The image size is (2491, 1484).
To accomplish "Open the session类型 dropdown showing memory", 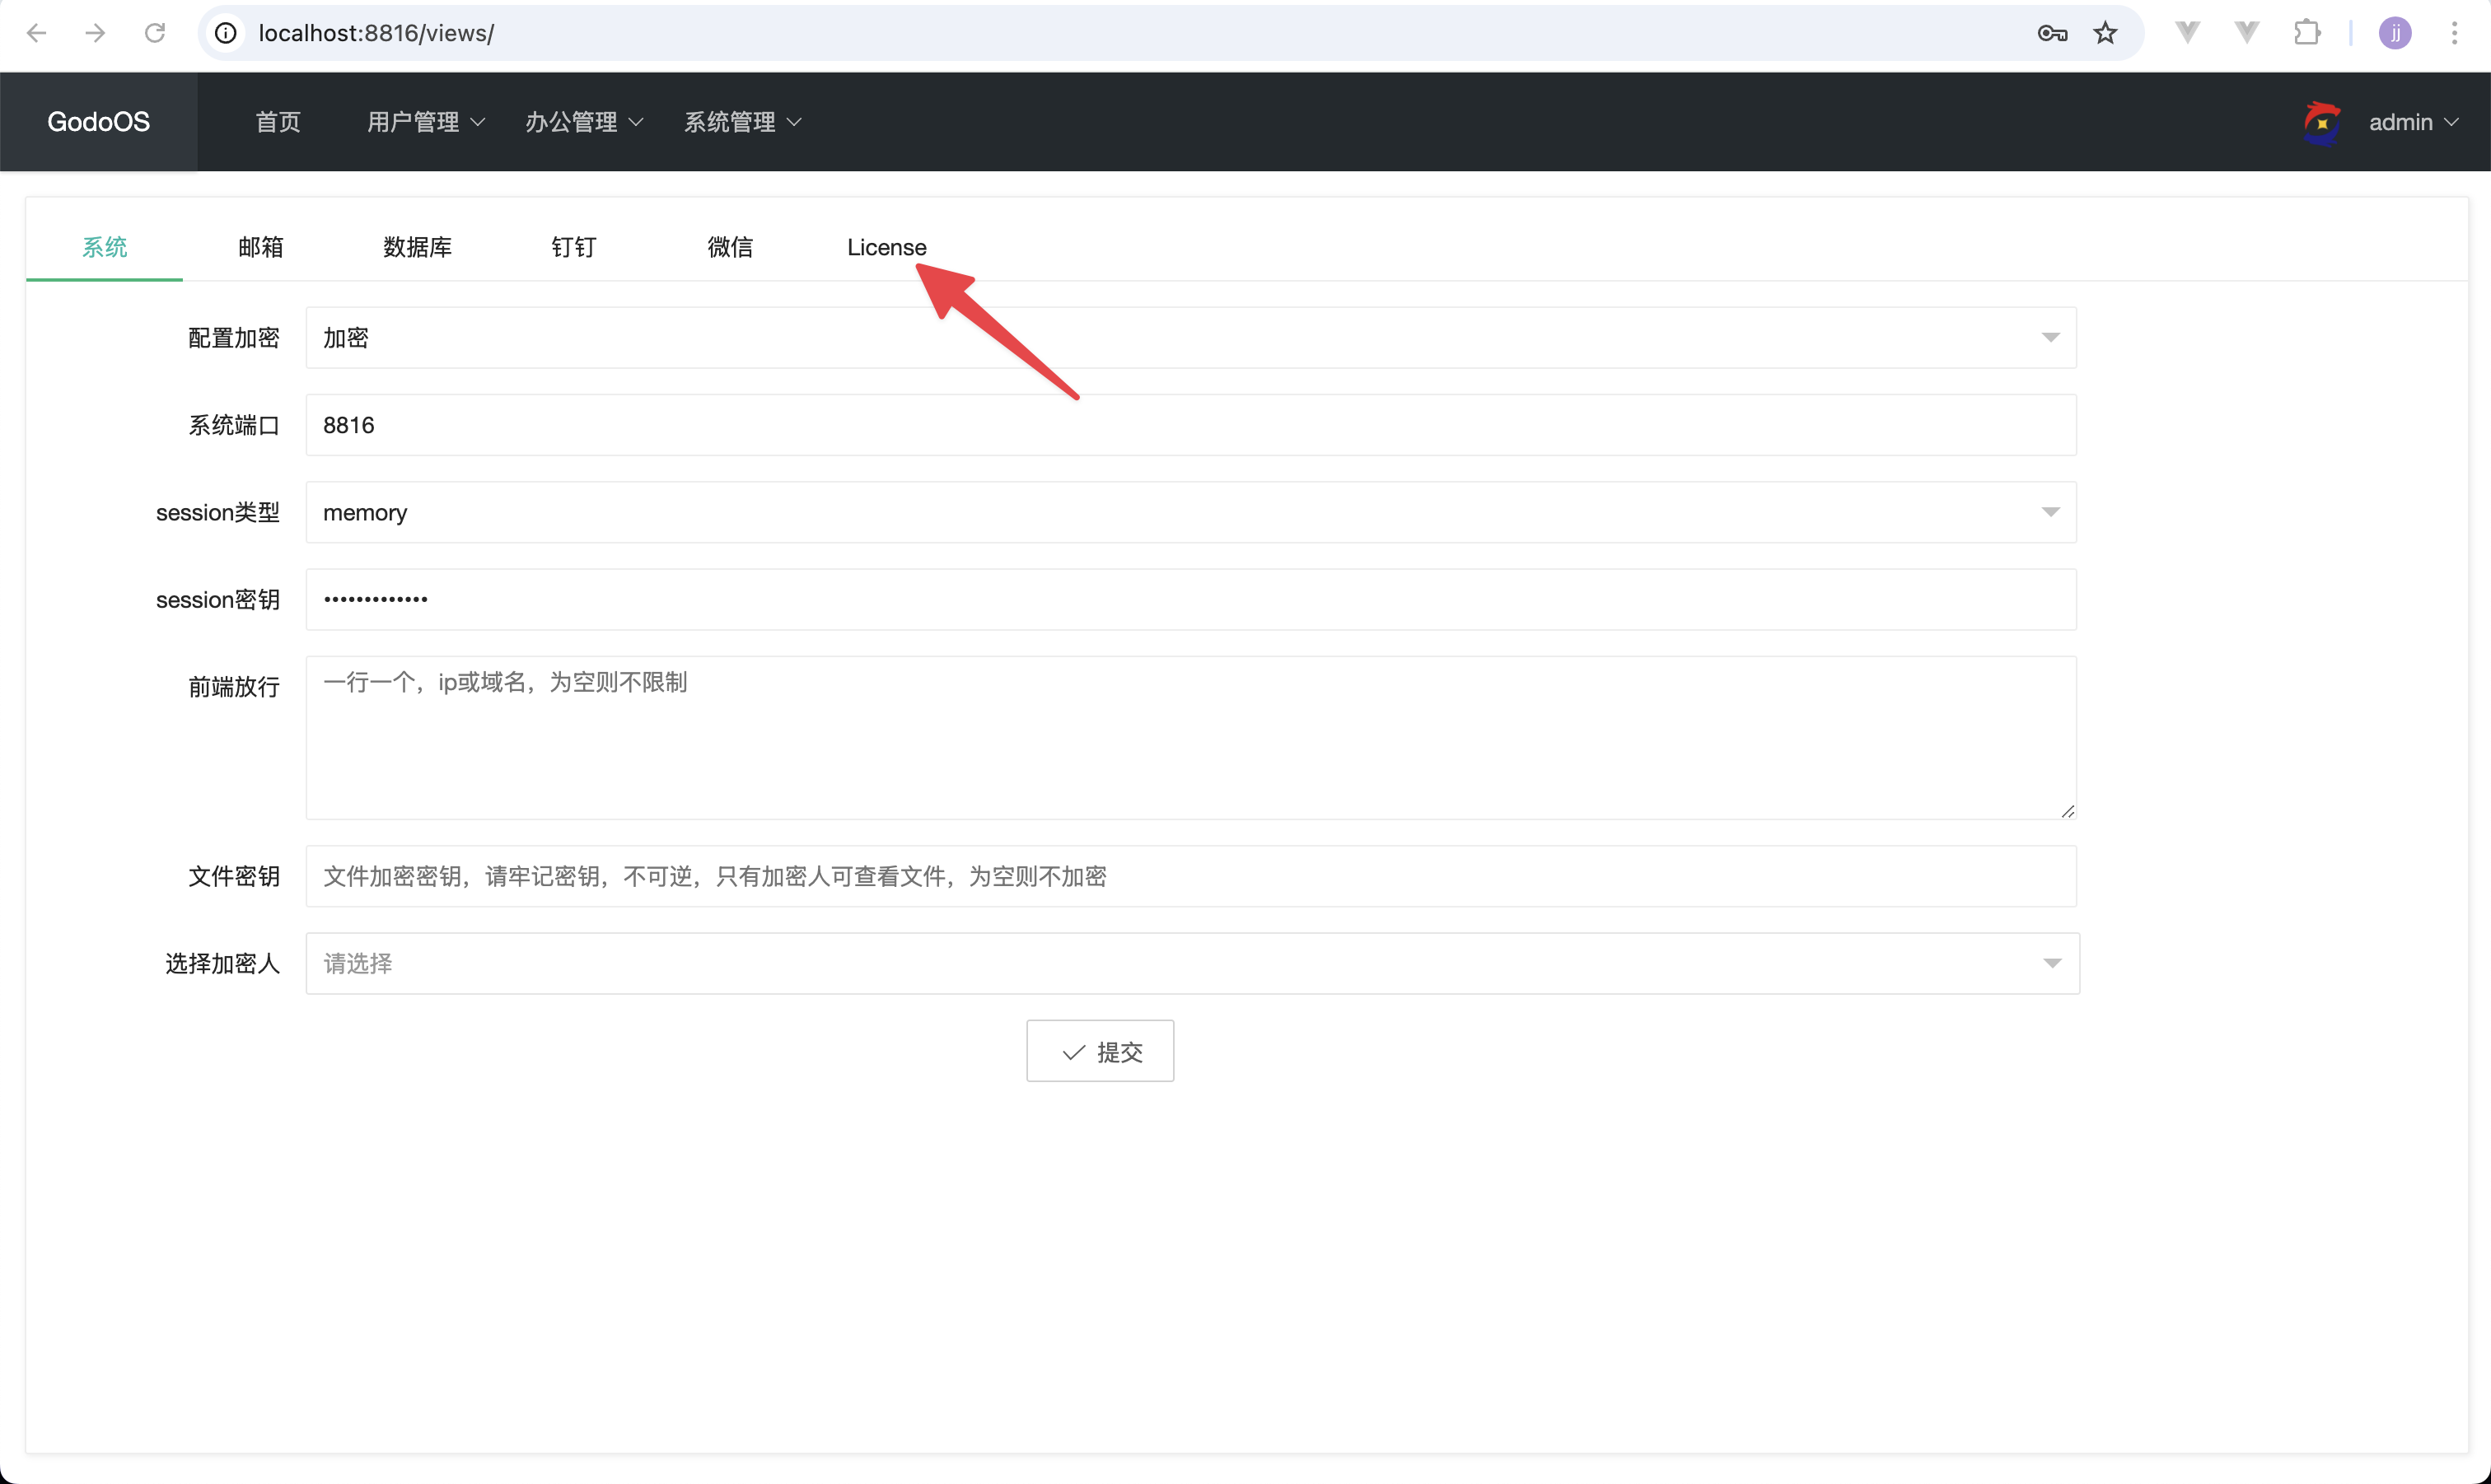I will 1191,512.
